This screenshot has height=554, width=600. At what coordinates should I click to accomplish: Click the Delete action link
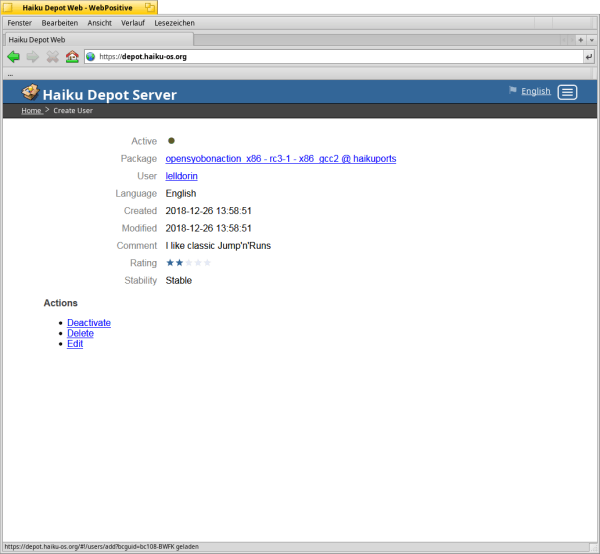tap(80, 333)
